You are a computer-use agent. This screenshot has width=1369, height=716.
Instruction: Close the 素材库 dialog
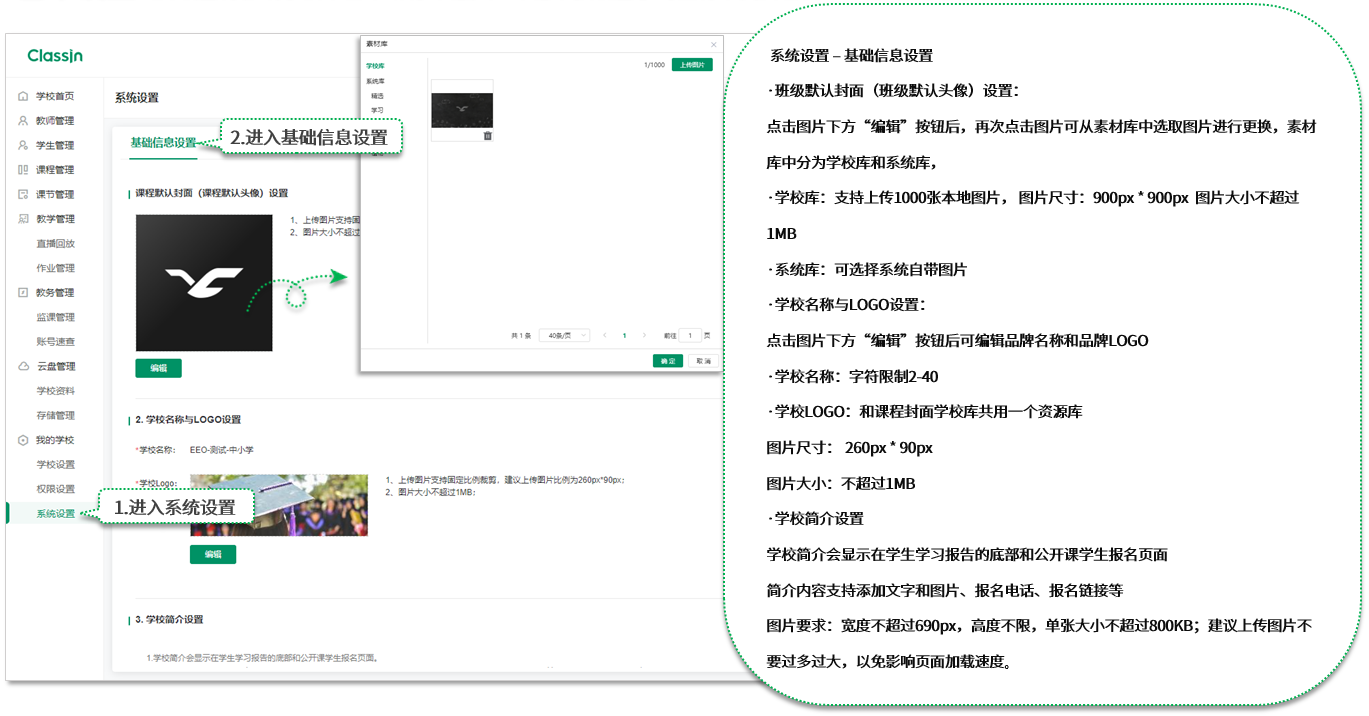[713, 44]
